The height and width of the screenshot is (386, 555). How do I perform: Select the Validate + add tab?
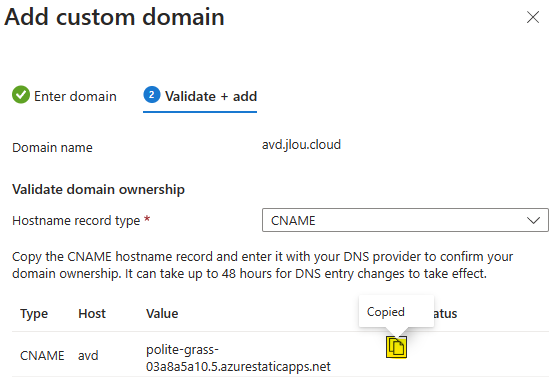pyautogui.click(x=200, y=96)
